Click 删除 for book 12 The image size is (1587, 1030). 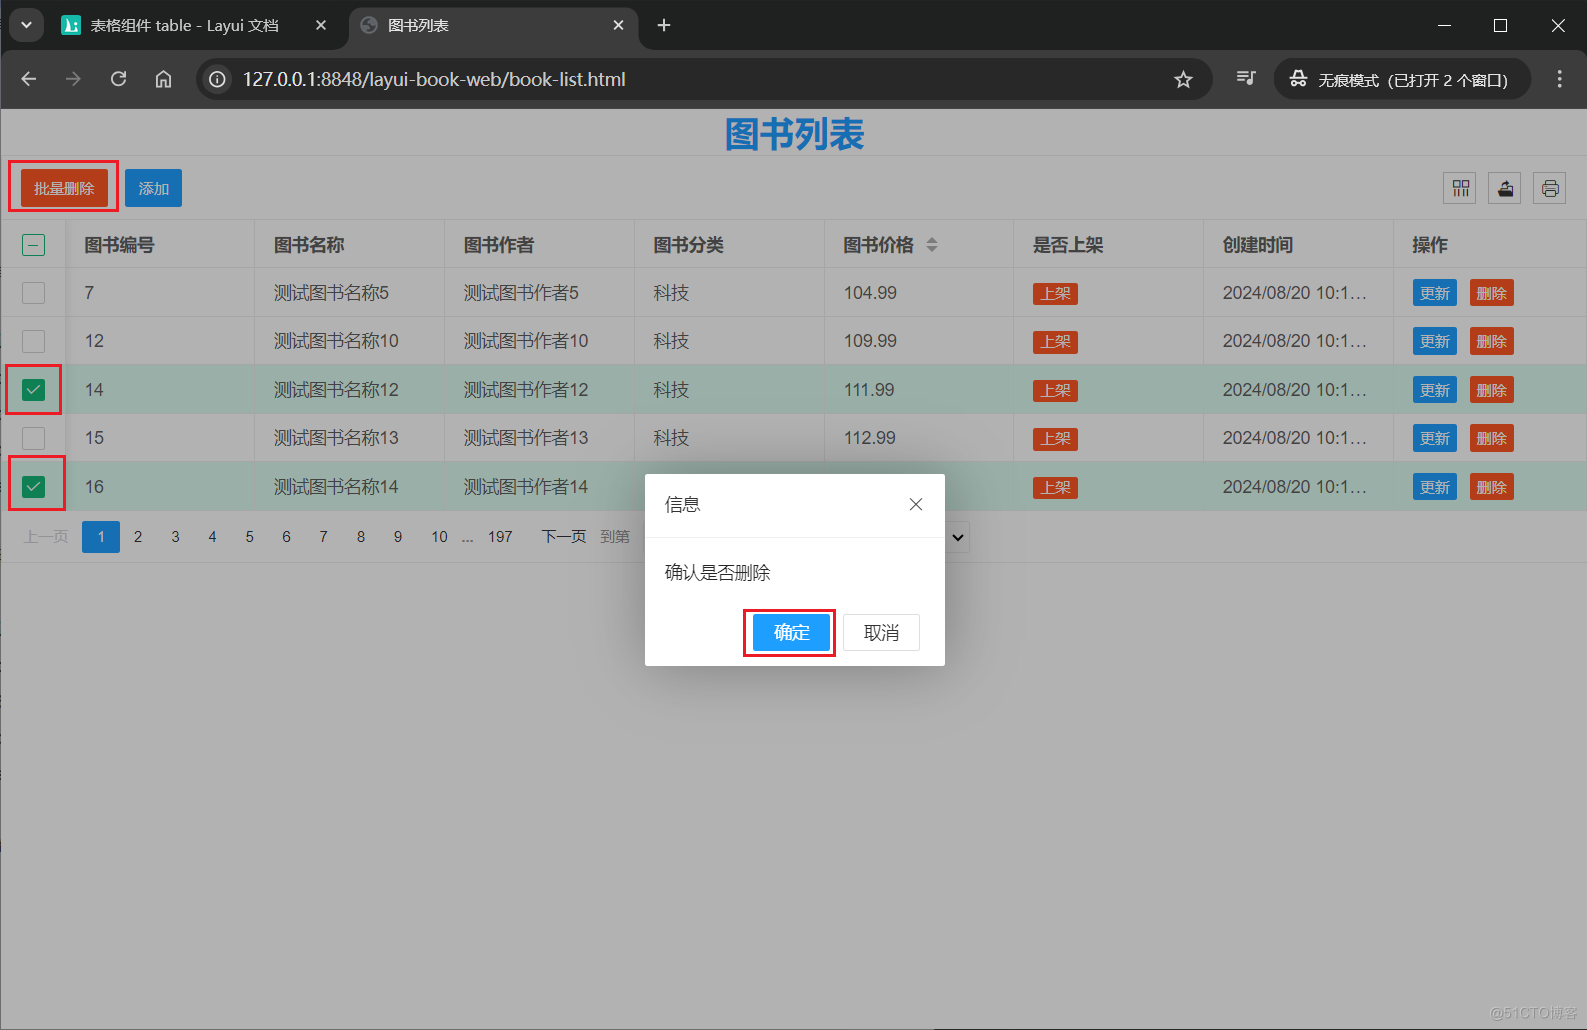point(1492,341)
